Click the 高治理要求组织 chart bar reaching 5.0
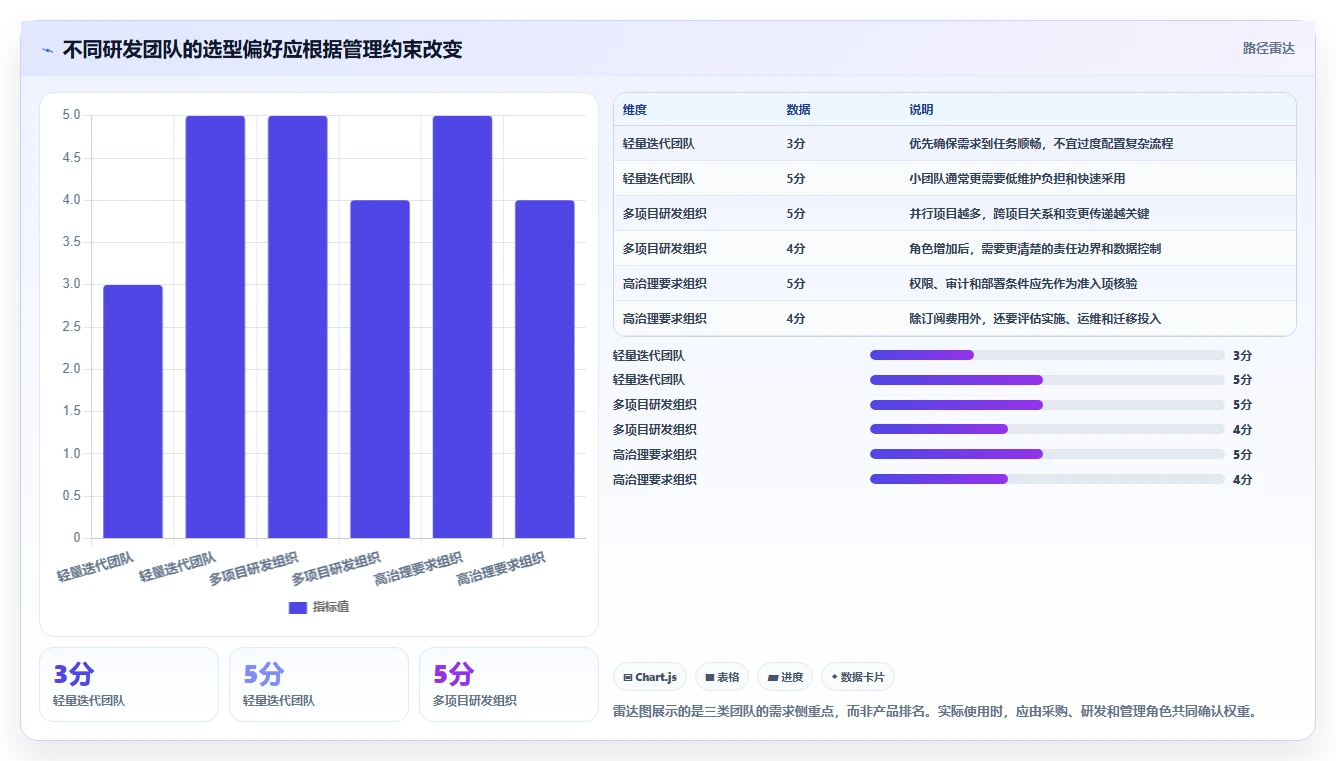Image resolution: width=1336 pixels, height=761 pixels. 462,327
